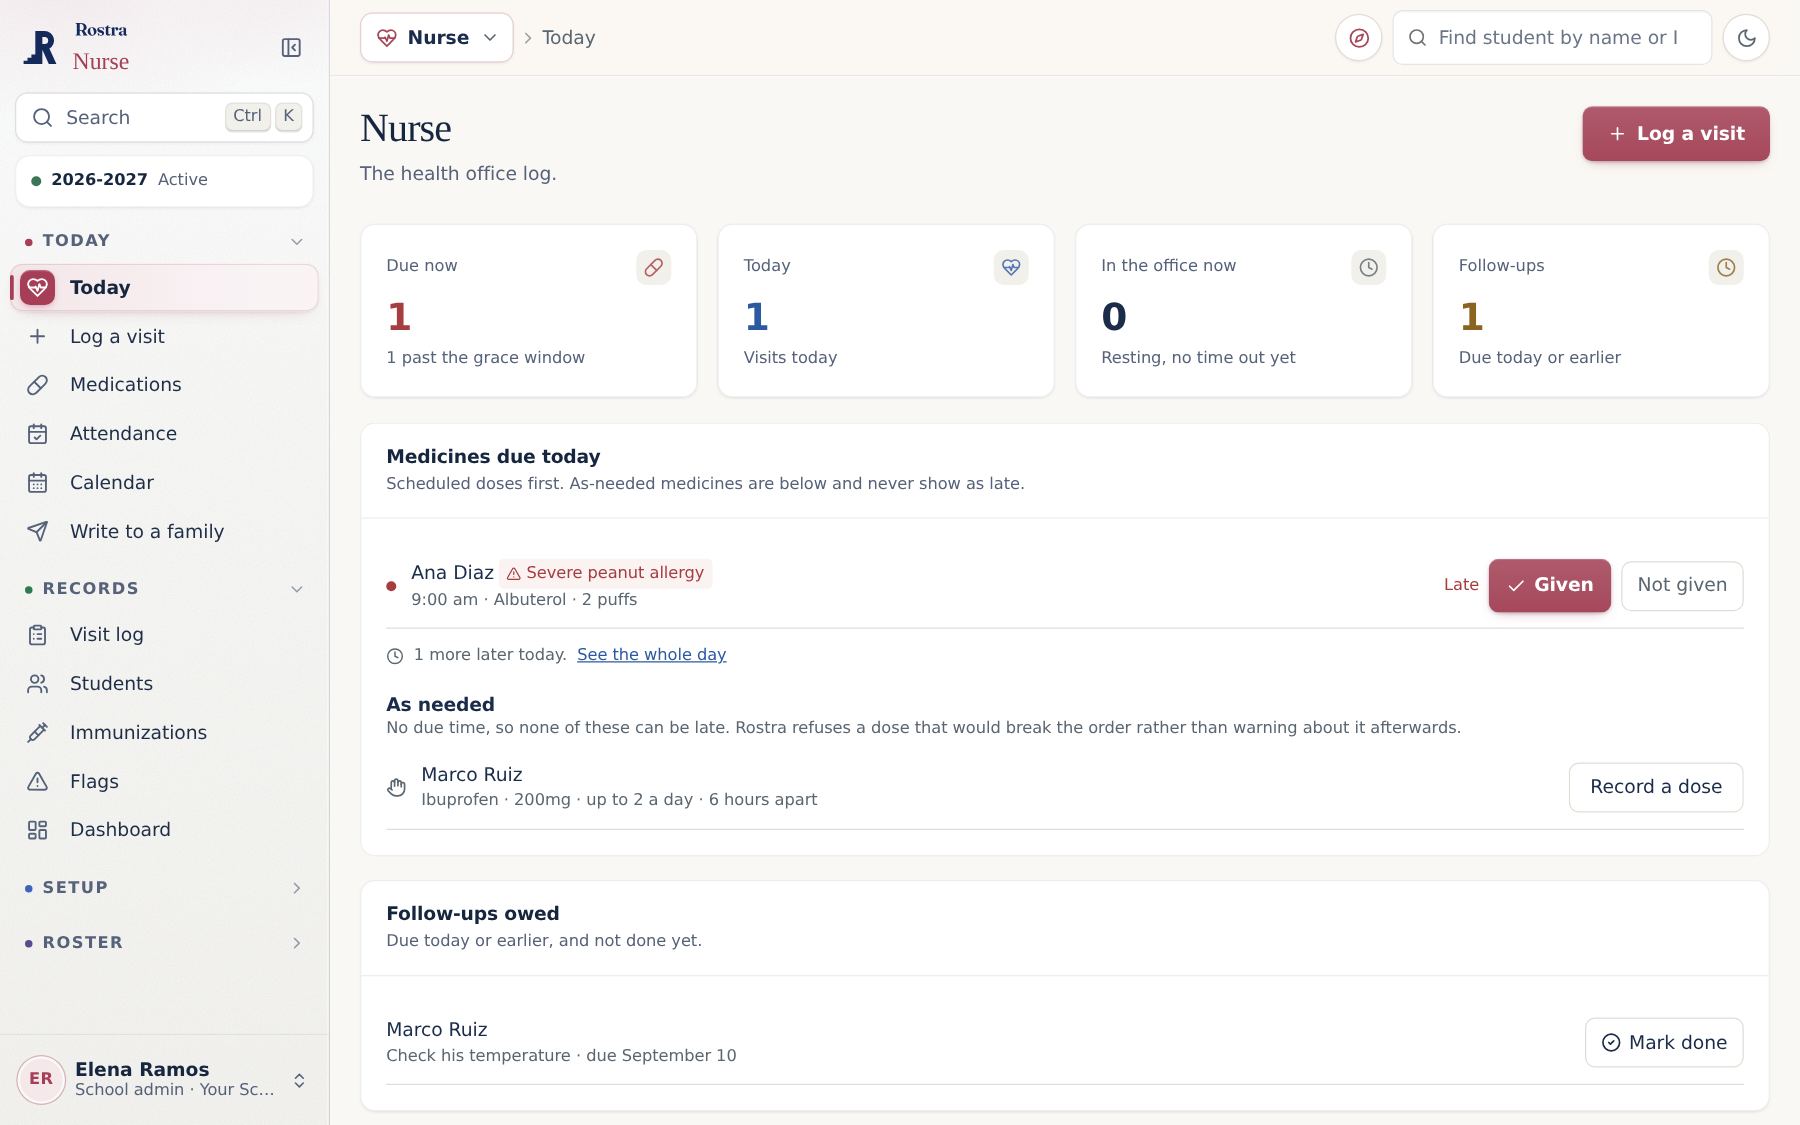Click the ER avatar for Elena Ramos
The image size is (1800, 1125).
coord(41,1079)
